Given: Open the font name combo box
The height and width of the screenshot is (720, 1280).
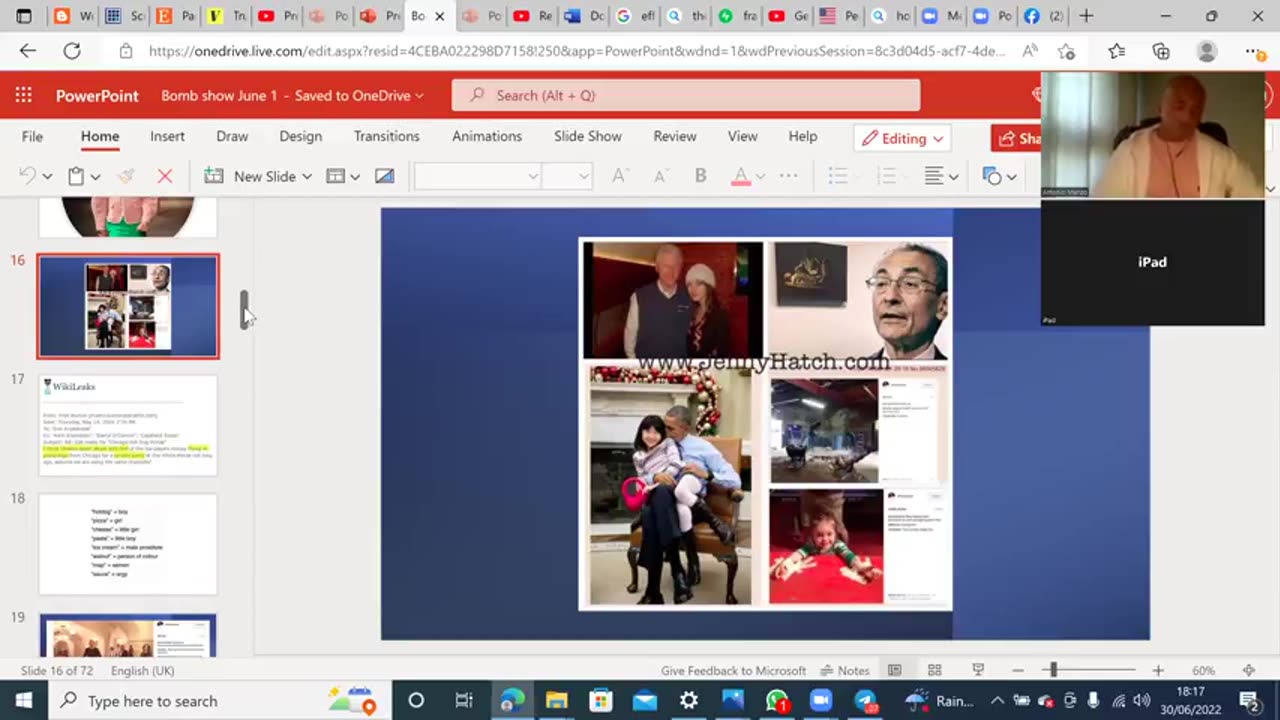Looking at the screenshot, I should pos(478,176).
